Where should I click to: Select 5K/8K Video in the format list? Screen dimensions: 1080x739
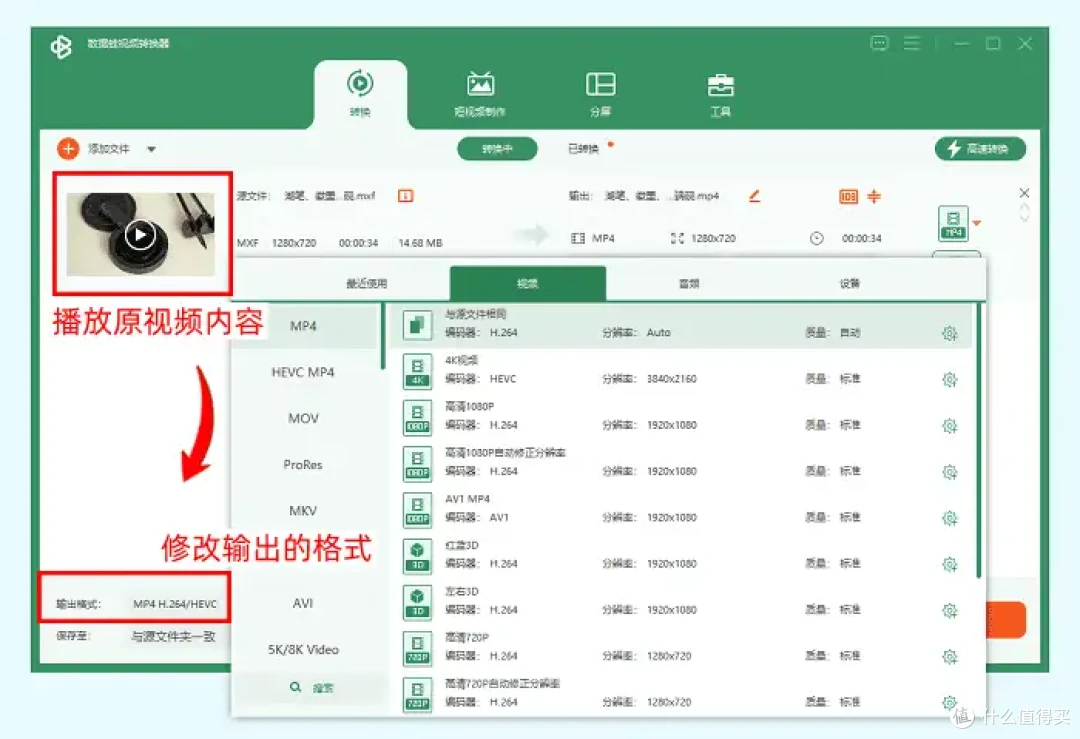pyautogui.click(x=303, y=649)
